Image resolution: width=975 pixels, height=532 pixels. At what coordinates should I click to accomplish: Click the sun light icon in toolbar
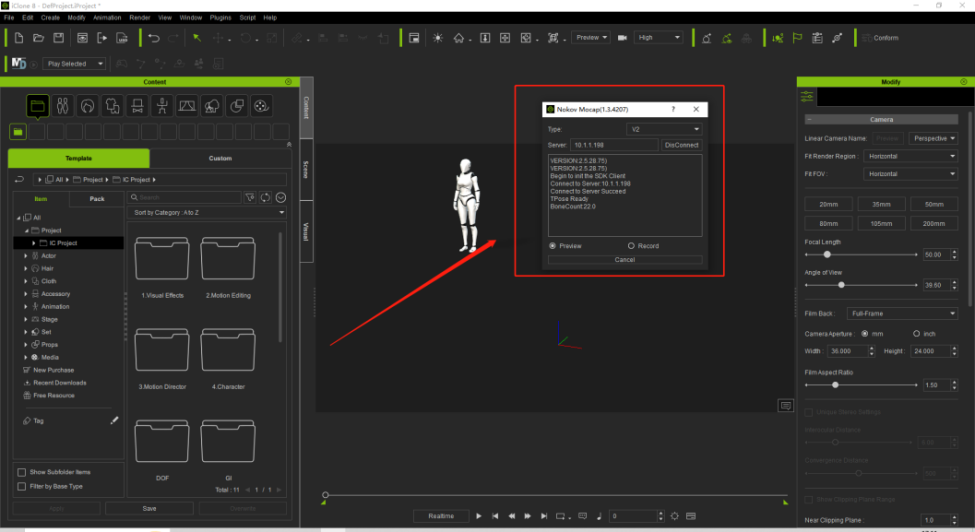[438, 38]
